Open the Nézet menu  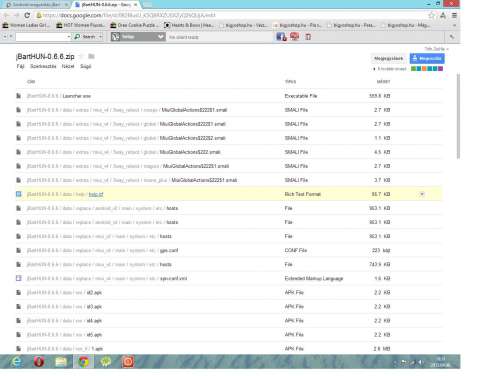[x=68, y=66]
